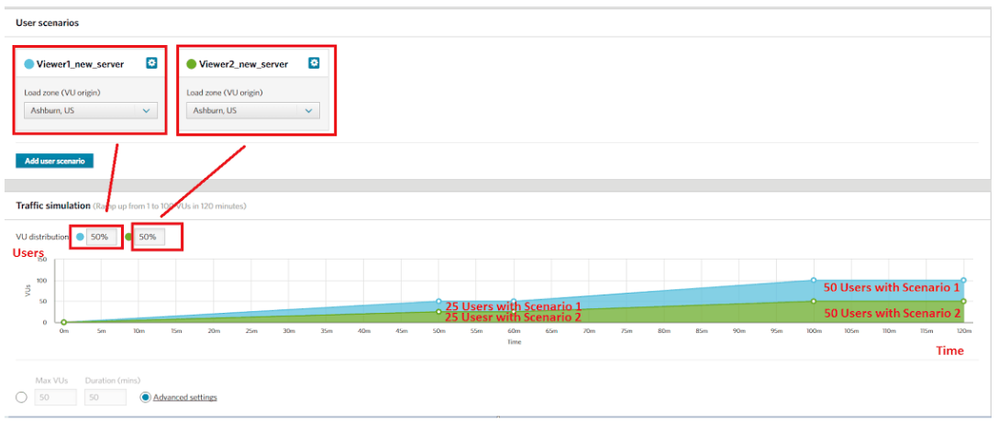Select blue chart point at 100m

(x=813, y=280)
